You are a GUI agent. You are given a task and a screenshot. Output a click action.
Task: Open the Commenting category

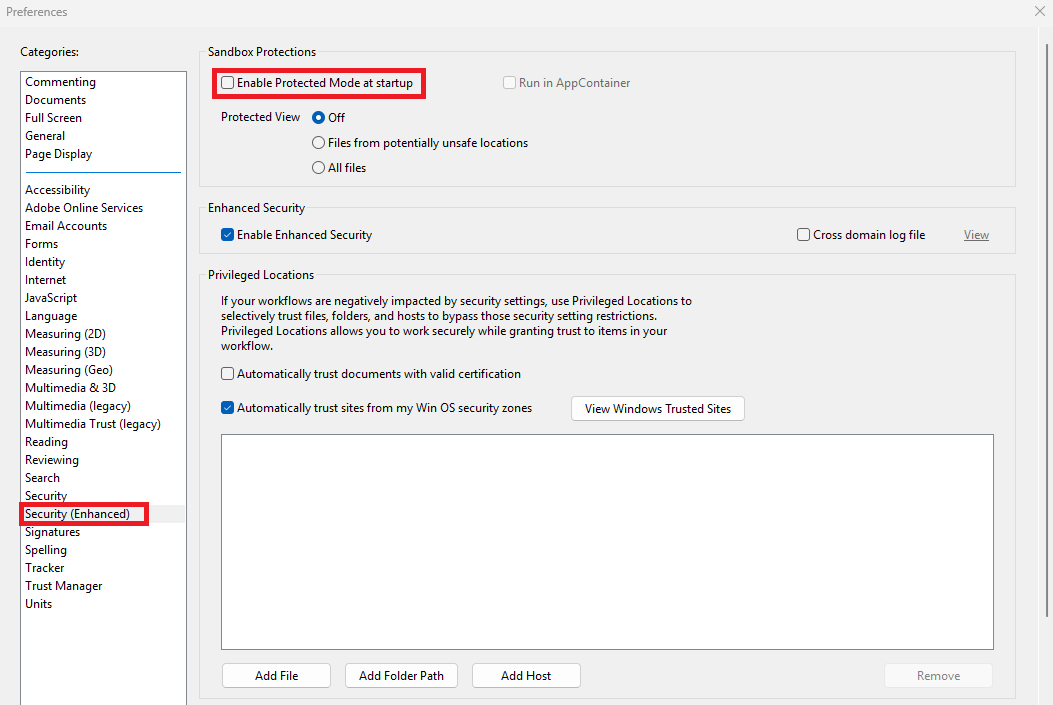click(x=60, y=81)
